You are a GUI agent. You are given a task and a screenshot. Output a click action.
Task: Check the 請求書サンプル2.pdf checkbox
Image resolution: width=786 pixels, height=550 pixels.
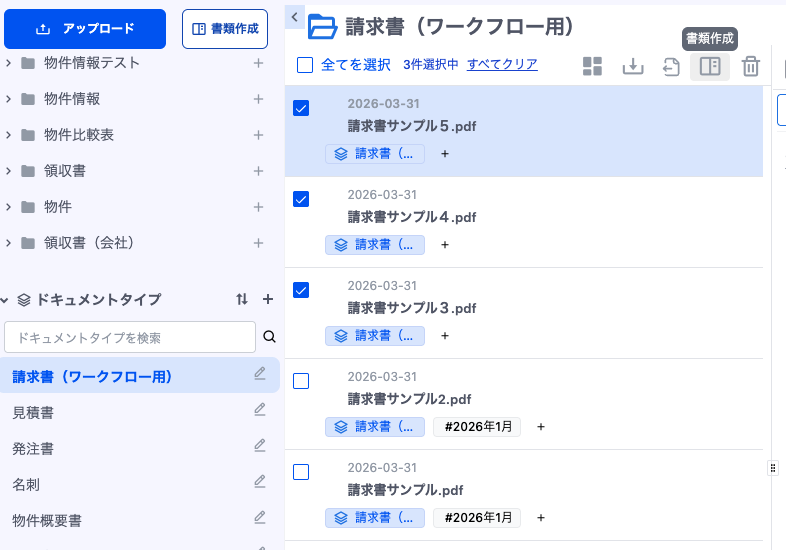[301, 381]
